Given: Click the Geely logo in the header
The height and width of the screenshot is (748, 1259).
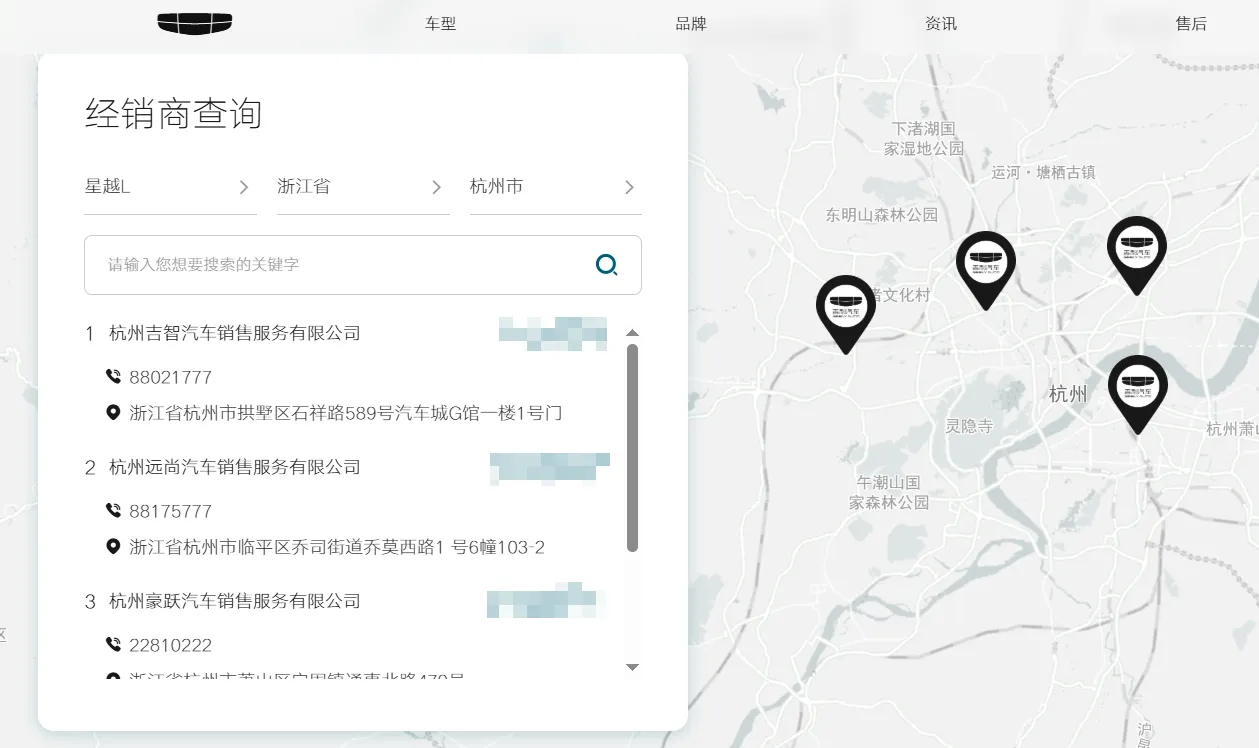Looking at the screenshot, I should tap(195, 23).
